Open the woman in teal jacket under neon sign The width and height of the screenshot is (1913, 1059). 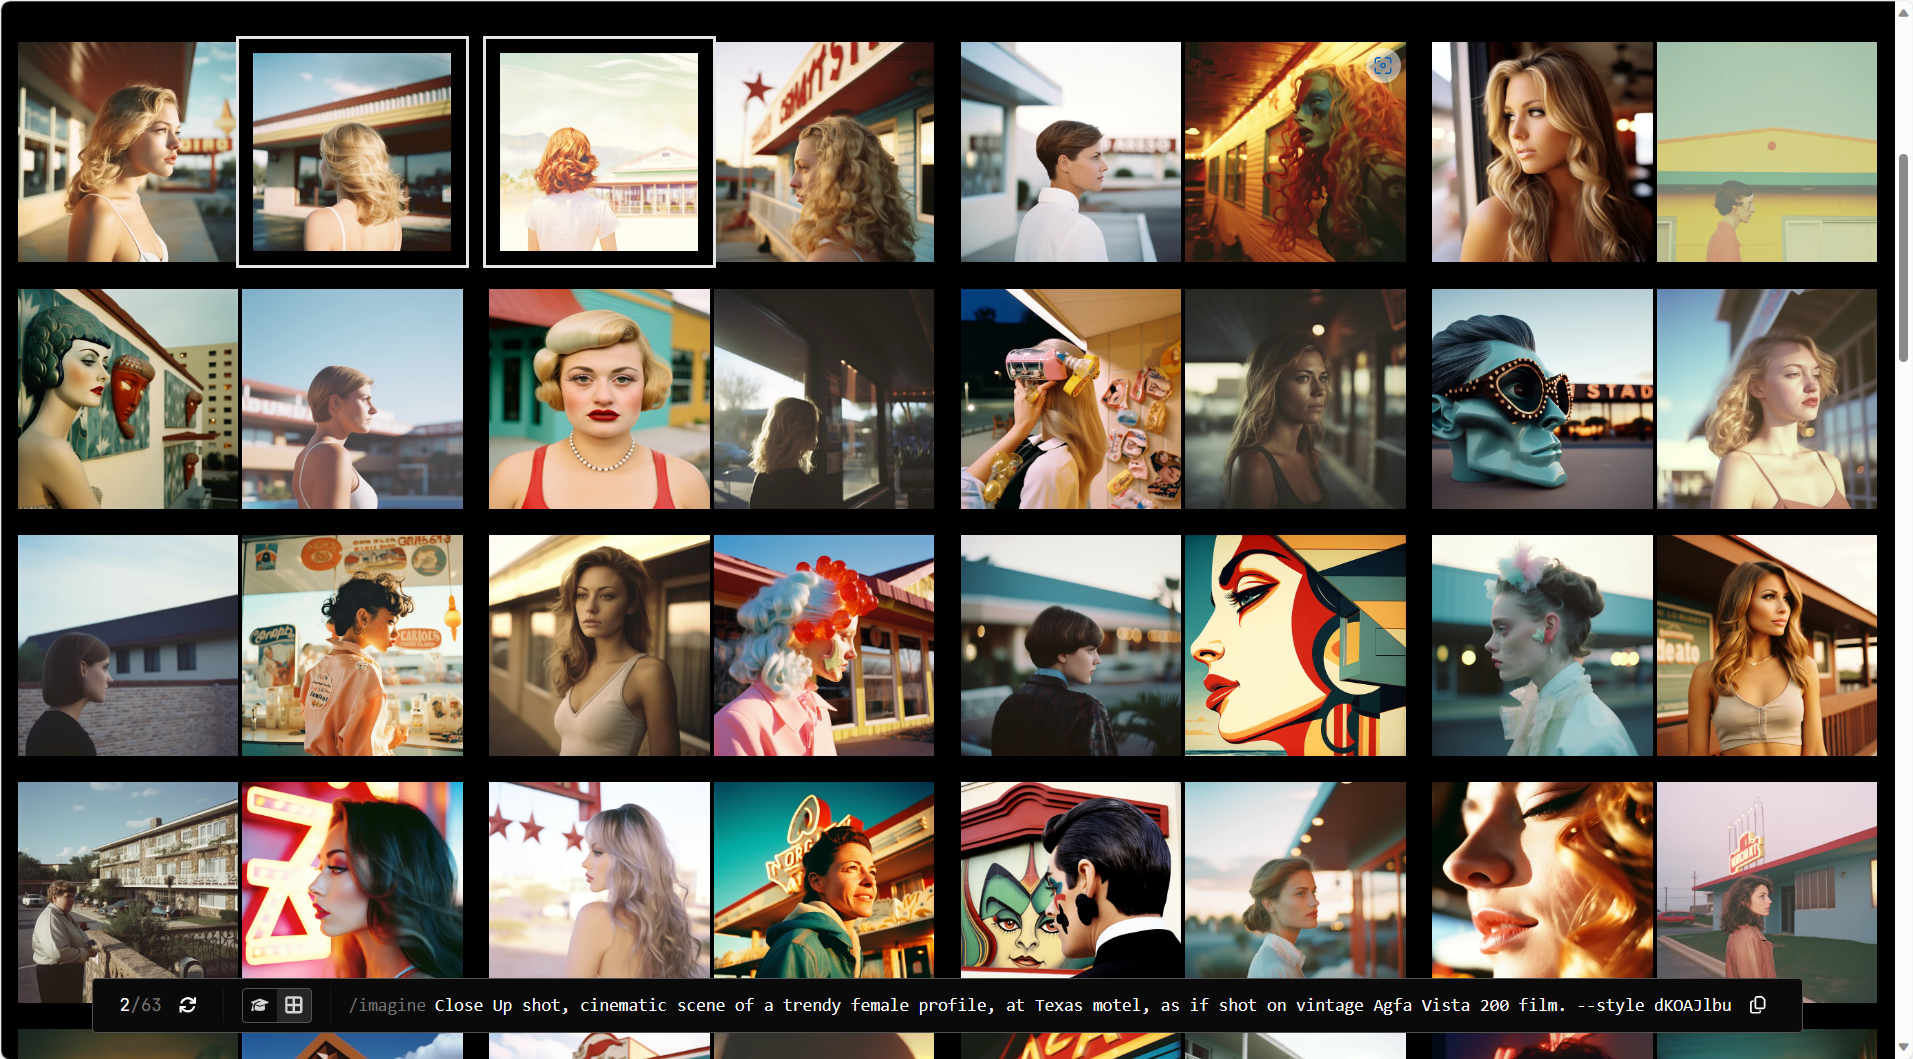coord(824,880)
